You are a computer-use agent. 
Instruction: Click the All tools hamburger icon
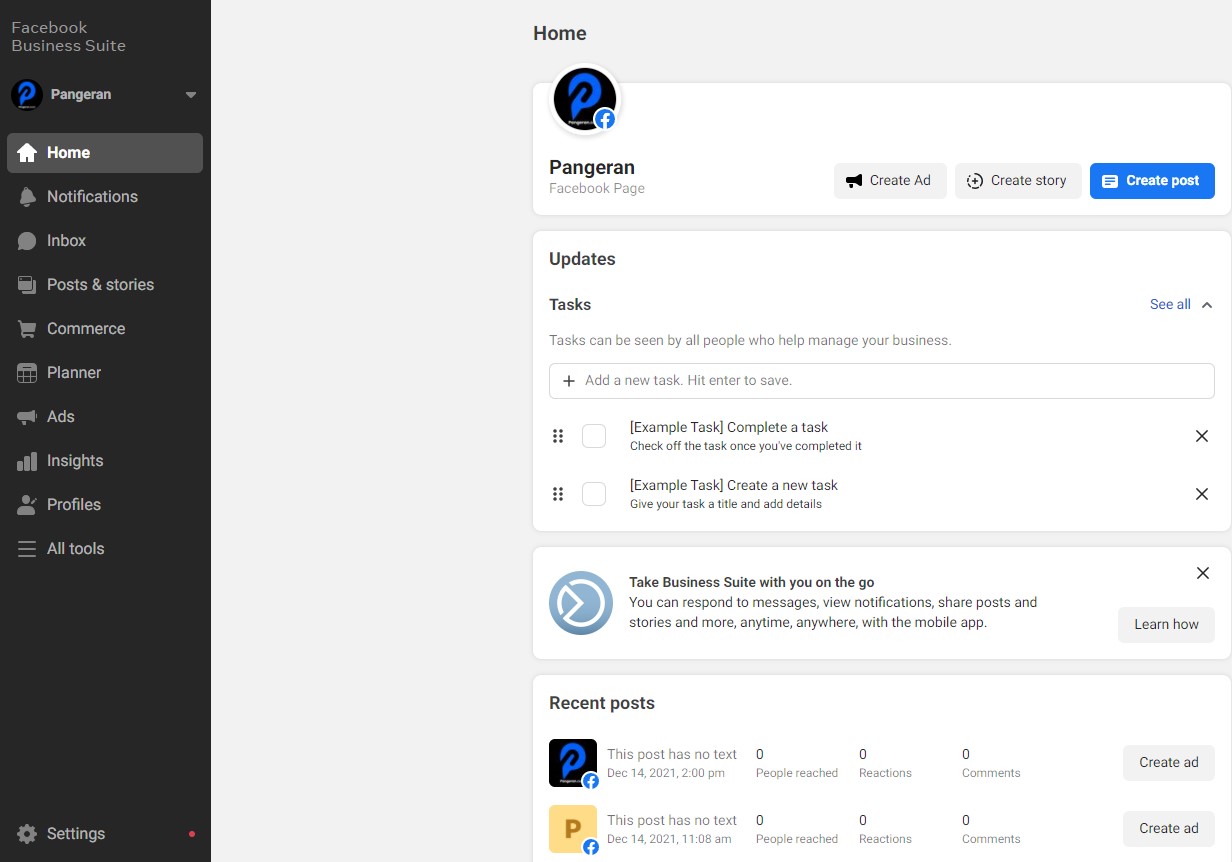(27, 549)
